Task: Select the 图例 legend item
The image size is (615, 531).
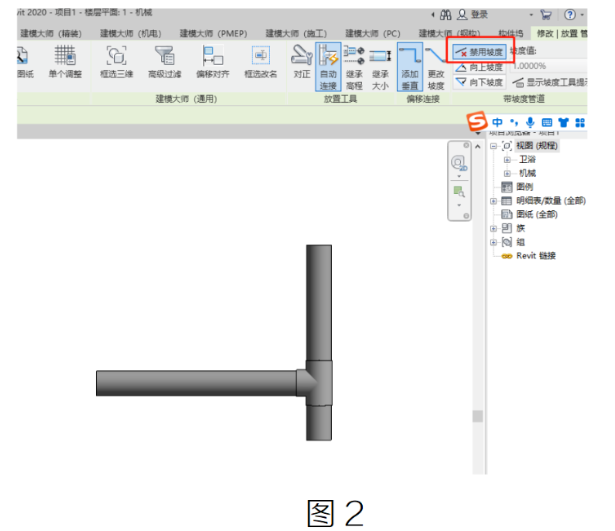Action: pos(524,187)
